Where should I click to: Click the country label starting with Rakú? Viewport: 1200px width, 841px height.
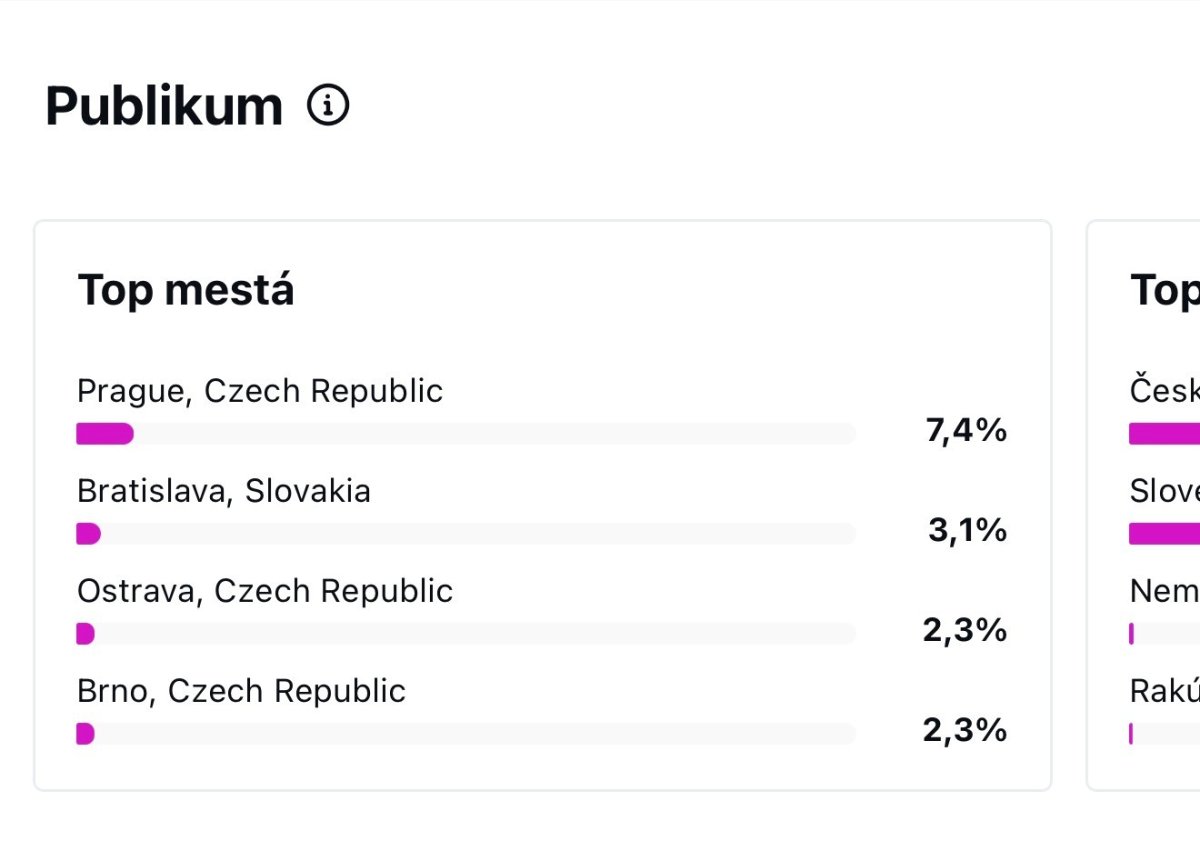click(x=1164, y=691)
